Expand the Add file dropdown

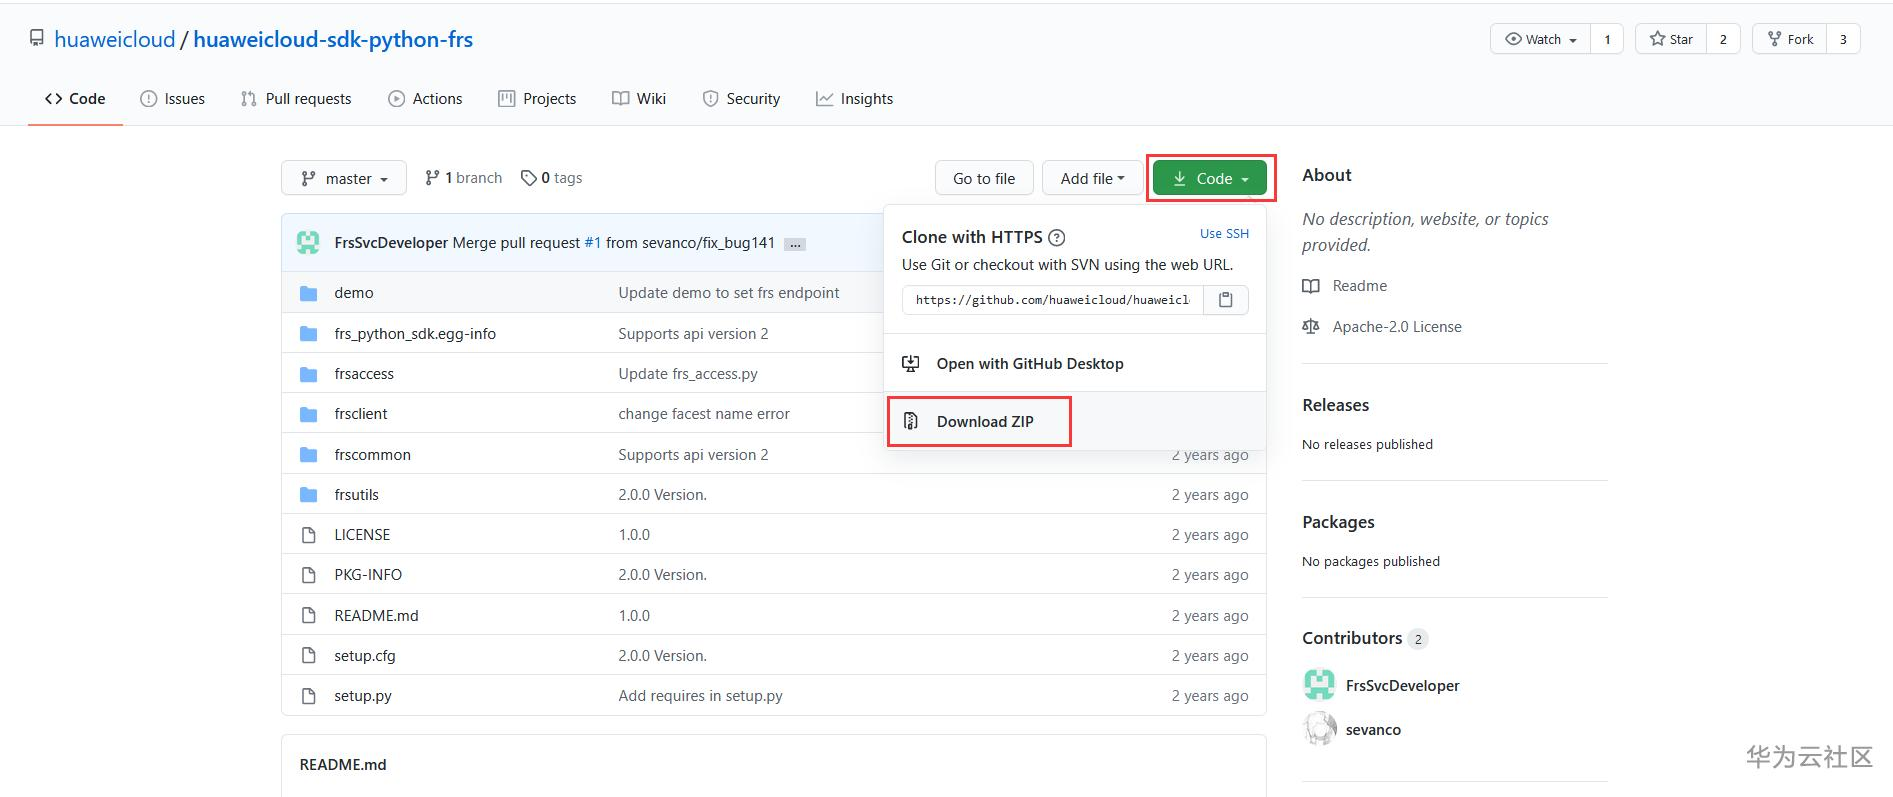1092,178
